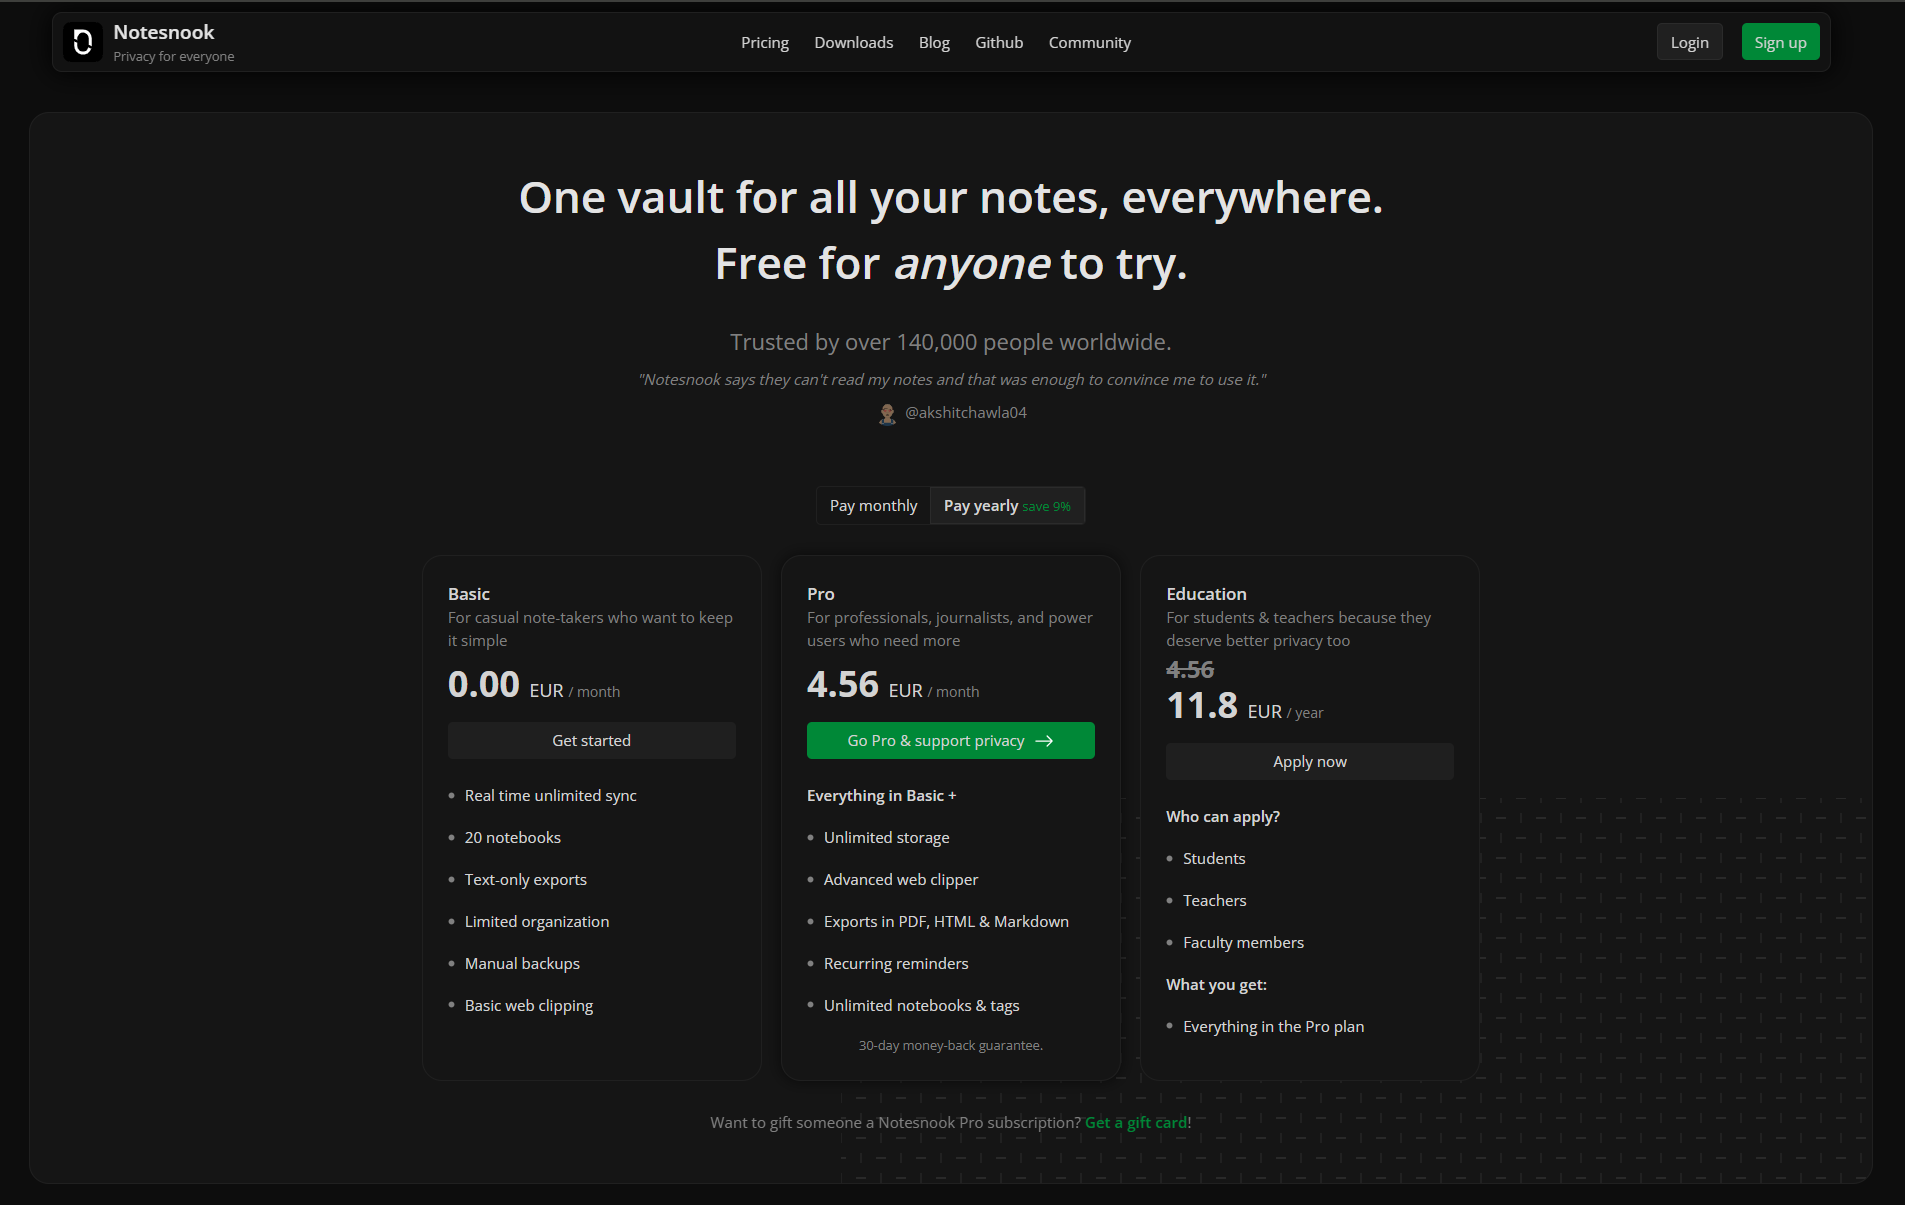Screen dimensions: 1905x1205
Task: Switch to Pay yearly billing
Action: [x=1006, y=506]
